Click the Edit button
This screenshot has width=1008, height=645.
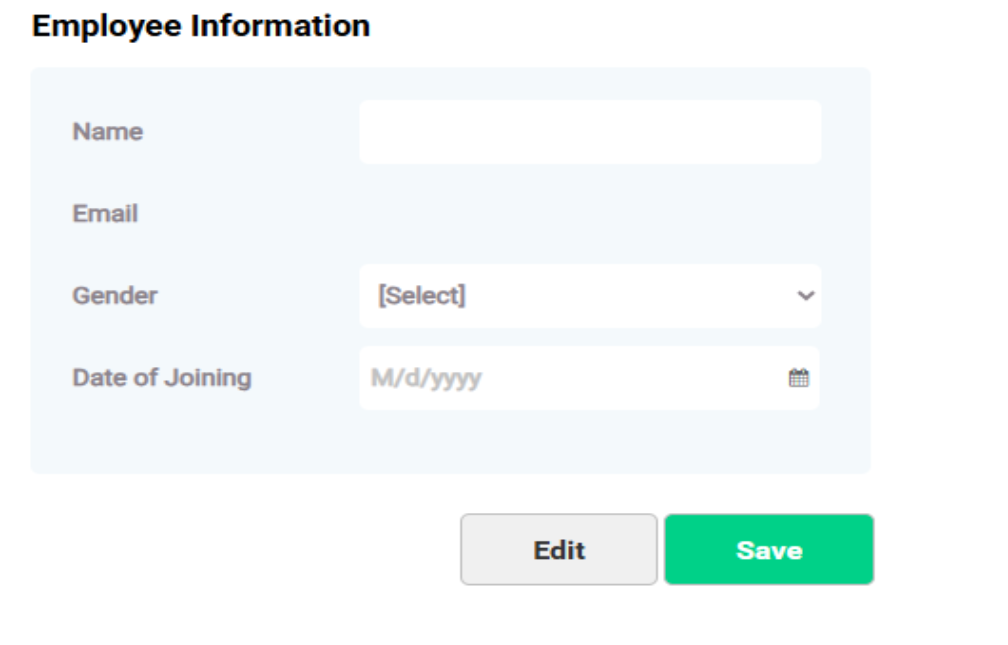click(559, 549)
